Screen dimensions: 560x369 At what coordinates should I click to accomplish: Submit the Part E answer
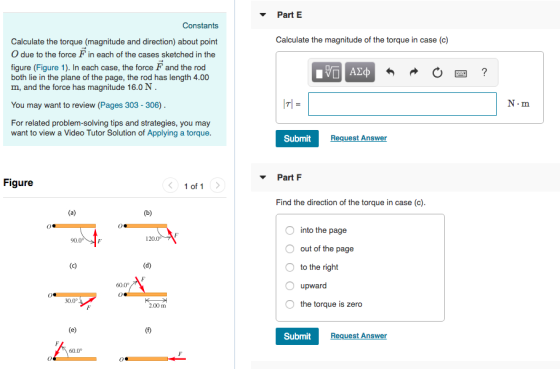[x=297, y=139]
